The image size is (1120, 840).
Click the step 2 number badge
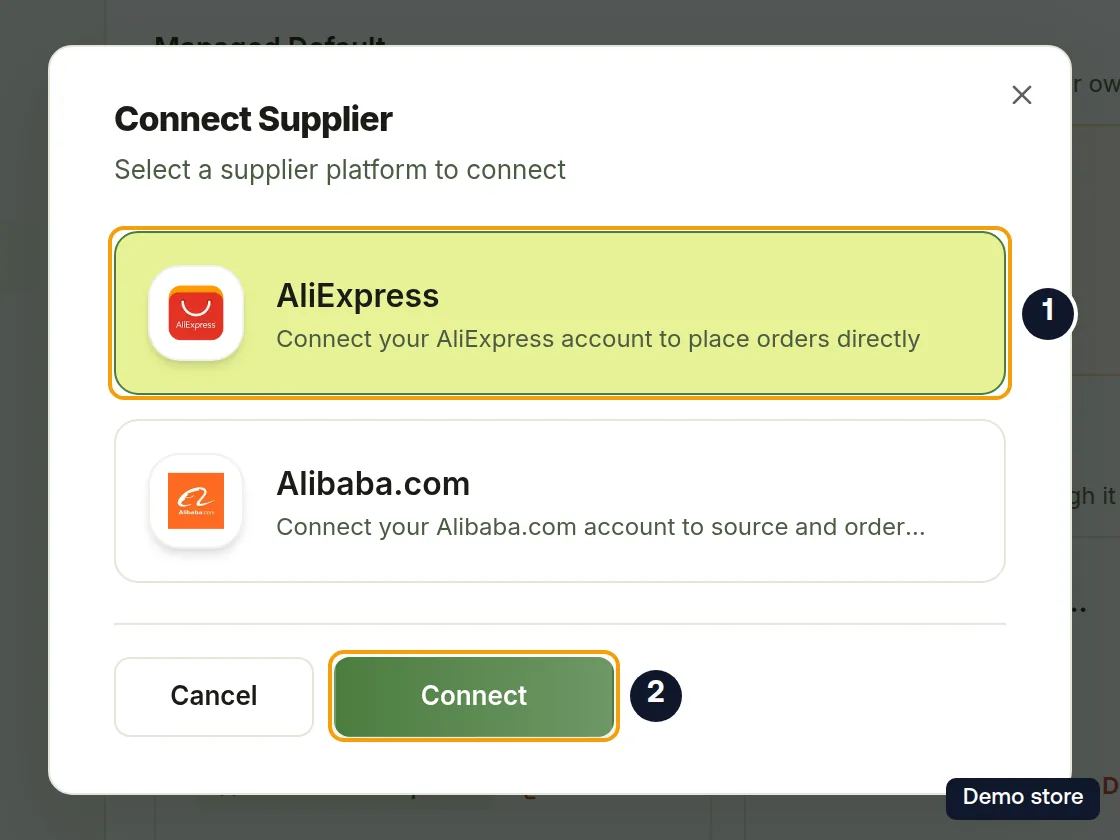click(x=656, y=695)
